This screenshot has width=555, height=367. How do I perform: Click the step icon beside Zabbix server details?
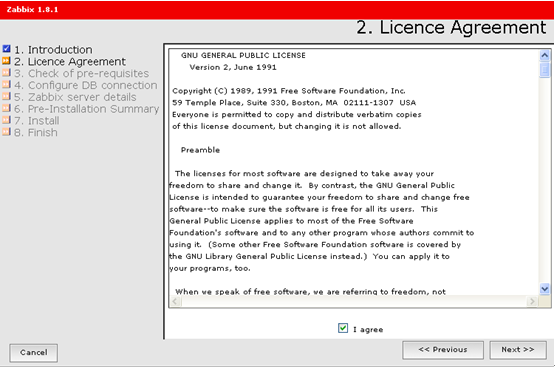(6, 96)
